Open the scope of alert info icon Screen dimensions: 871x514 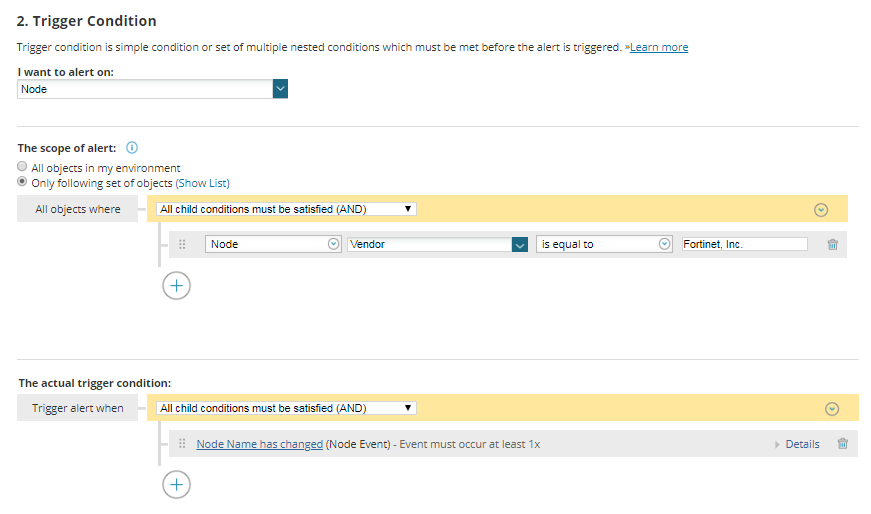click(x=132, y=148)
